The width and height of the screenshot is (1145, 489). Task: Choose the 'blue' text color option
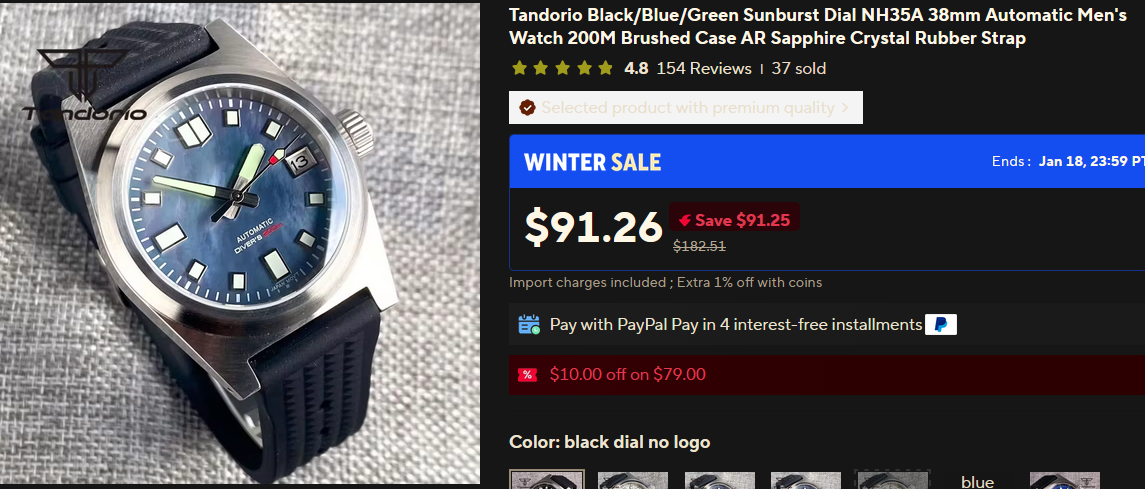(x=977, y=482)
